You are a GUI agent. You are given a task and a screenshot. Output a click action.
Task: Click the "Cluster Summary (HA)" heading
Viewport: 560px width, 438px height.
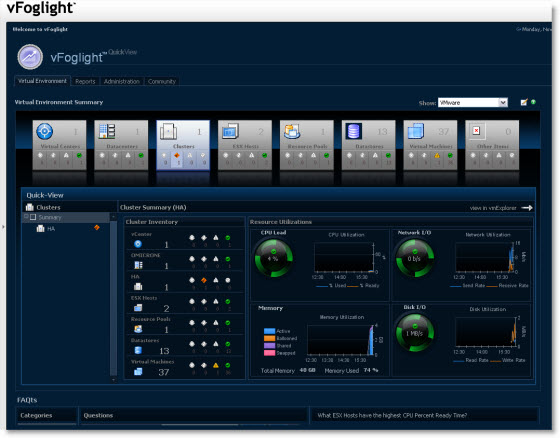153,208
